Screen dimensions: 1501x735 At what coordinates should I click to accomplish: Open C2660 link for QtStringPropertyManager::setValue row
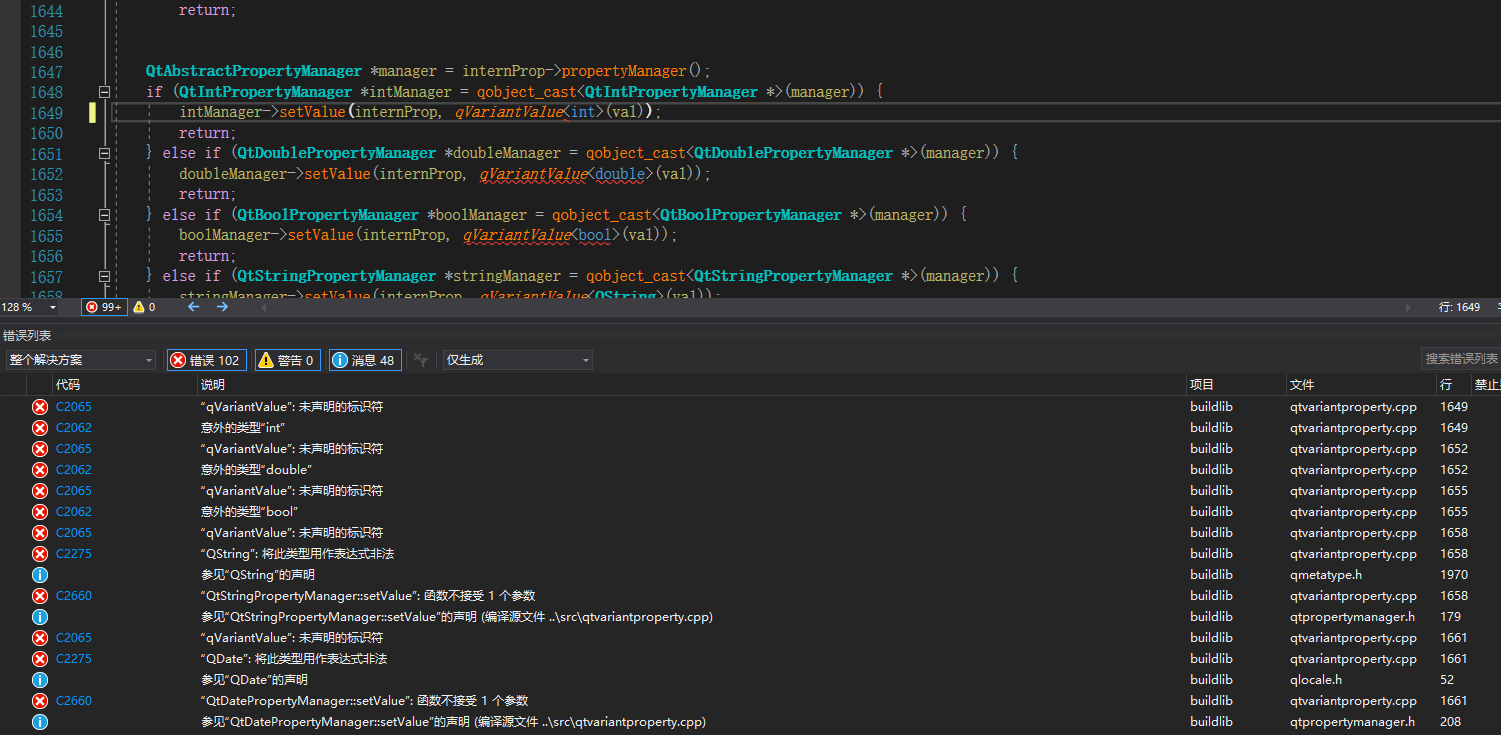[74, 596]
